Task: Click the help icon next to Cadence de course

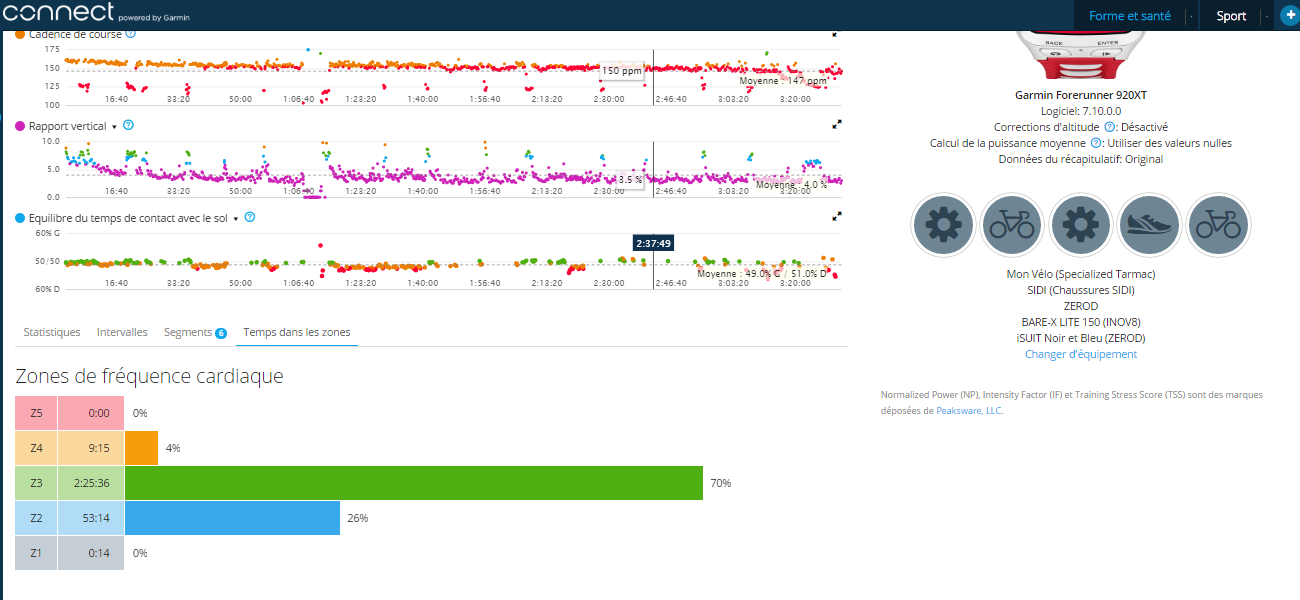Action: pos(130,33)
